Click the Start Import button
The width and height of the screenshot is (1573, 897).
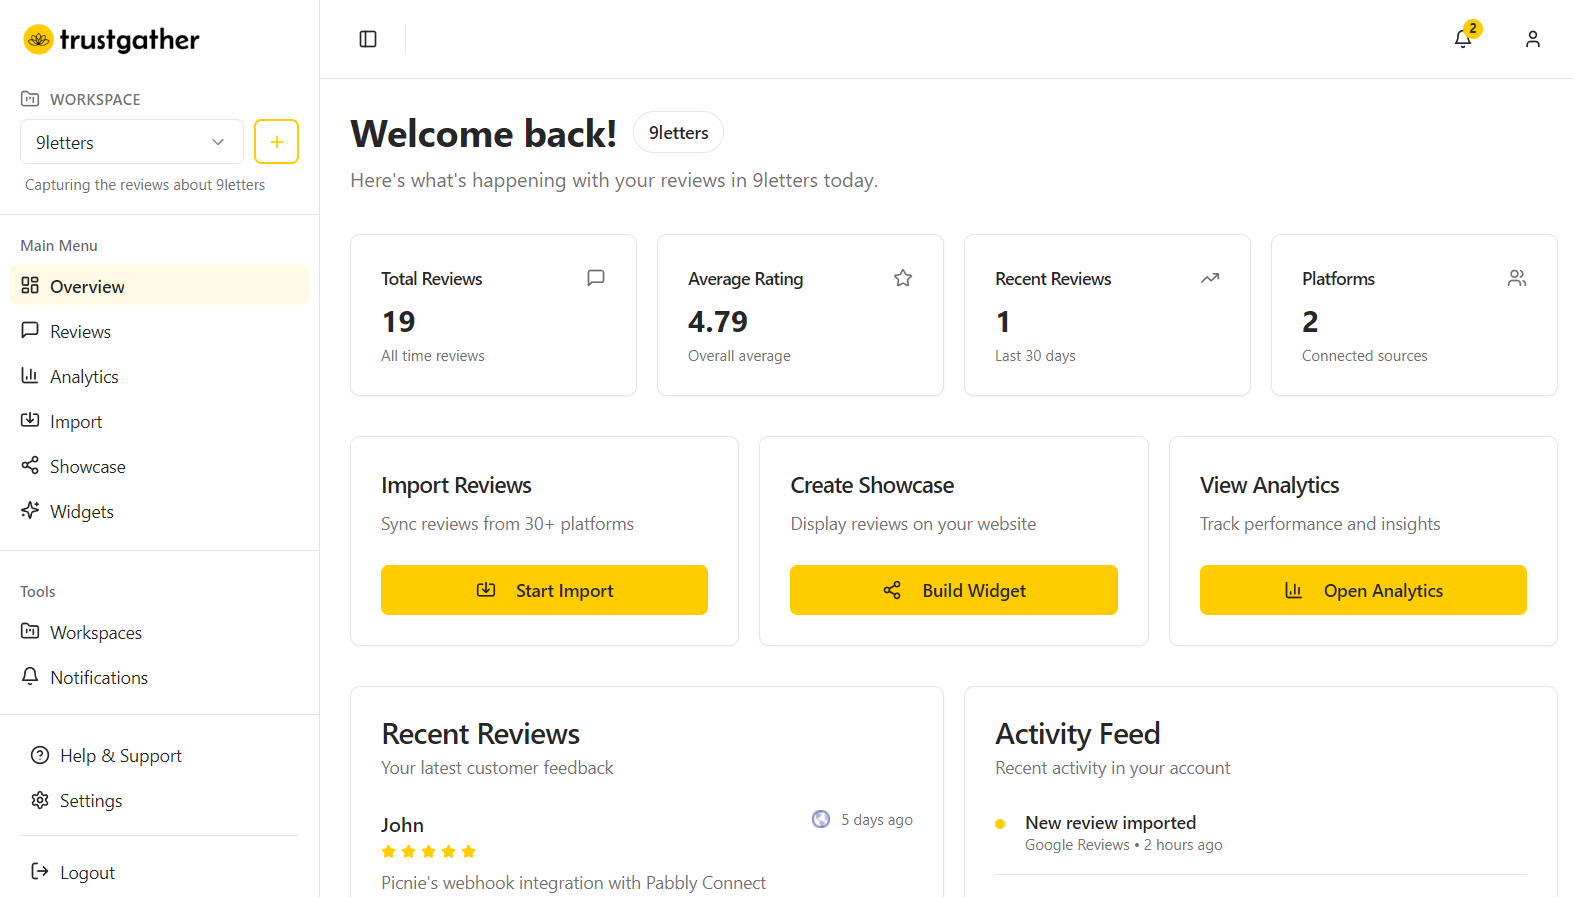(x=544, y=590)
